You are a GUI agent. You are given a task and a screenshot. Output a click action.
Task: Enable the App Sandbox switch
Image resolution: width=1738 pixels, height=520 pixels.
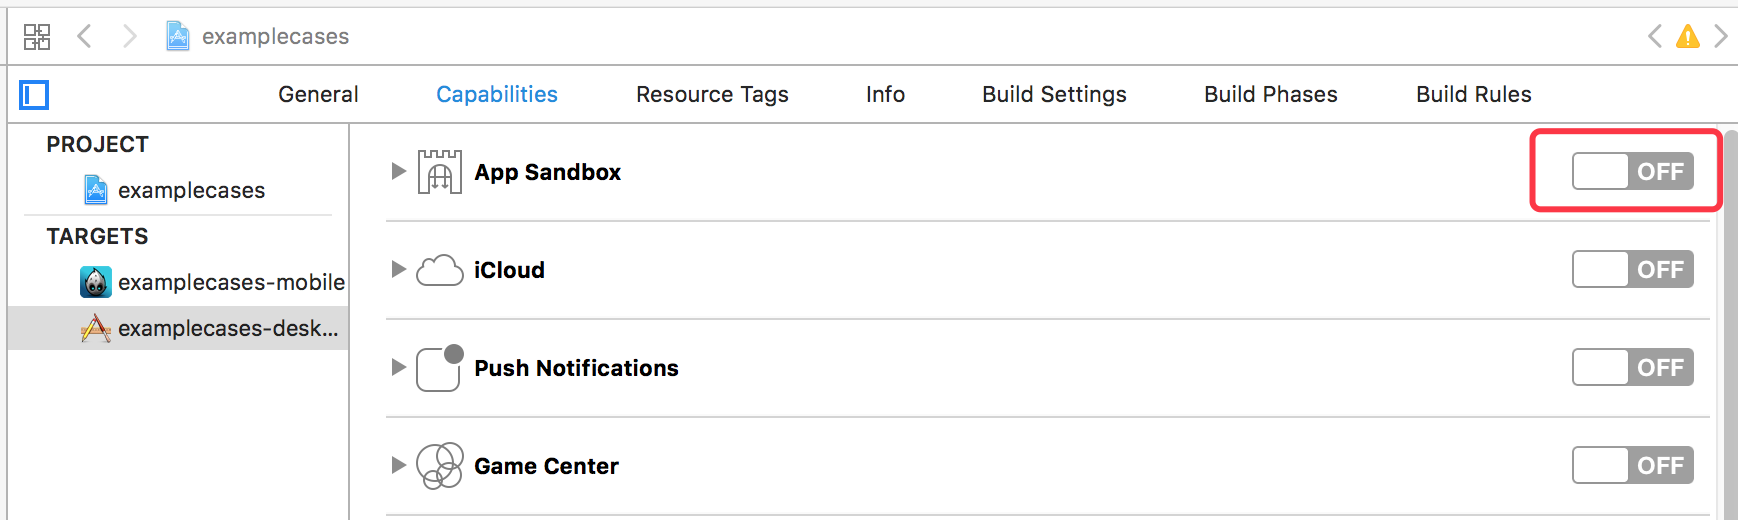tap(1632, 172)
